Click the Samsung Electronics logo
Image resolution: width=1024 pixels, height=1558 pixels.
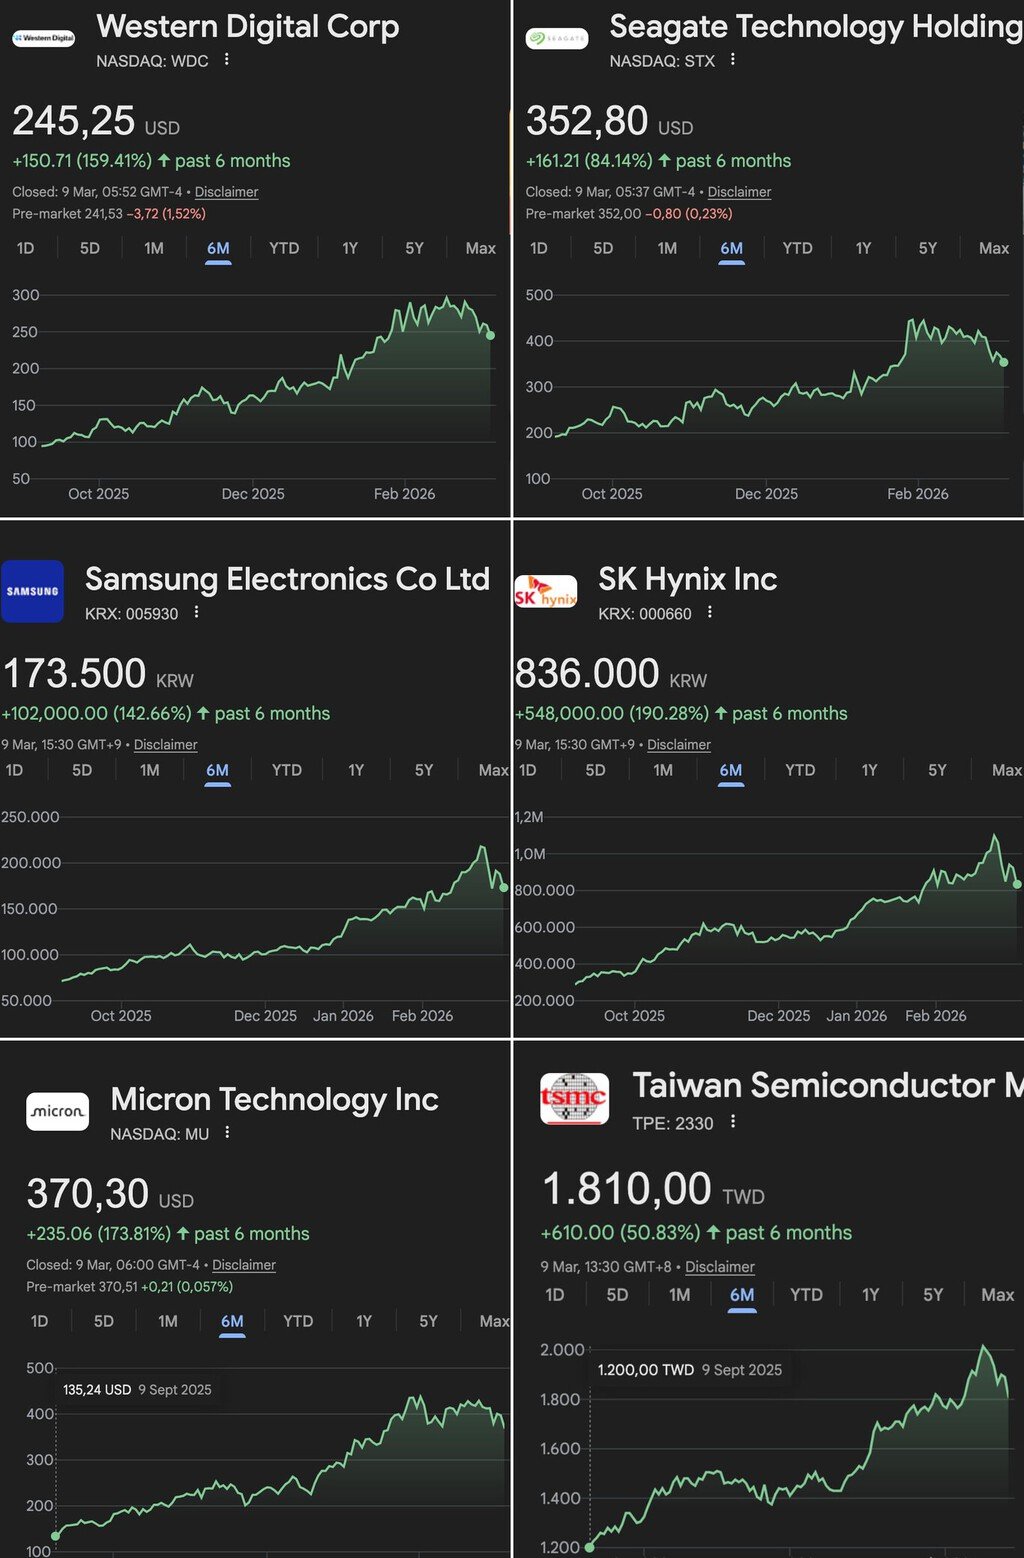coord(32,591)
